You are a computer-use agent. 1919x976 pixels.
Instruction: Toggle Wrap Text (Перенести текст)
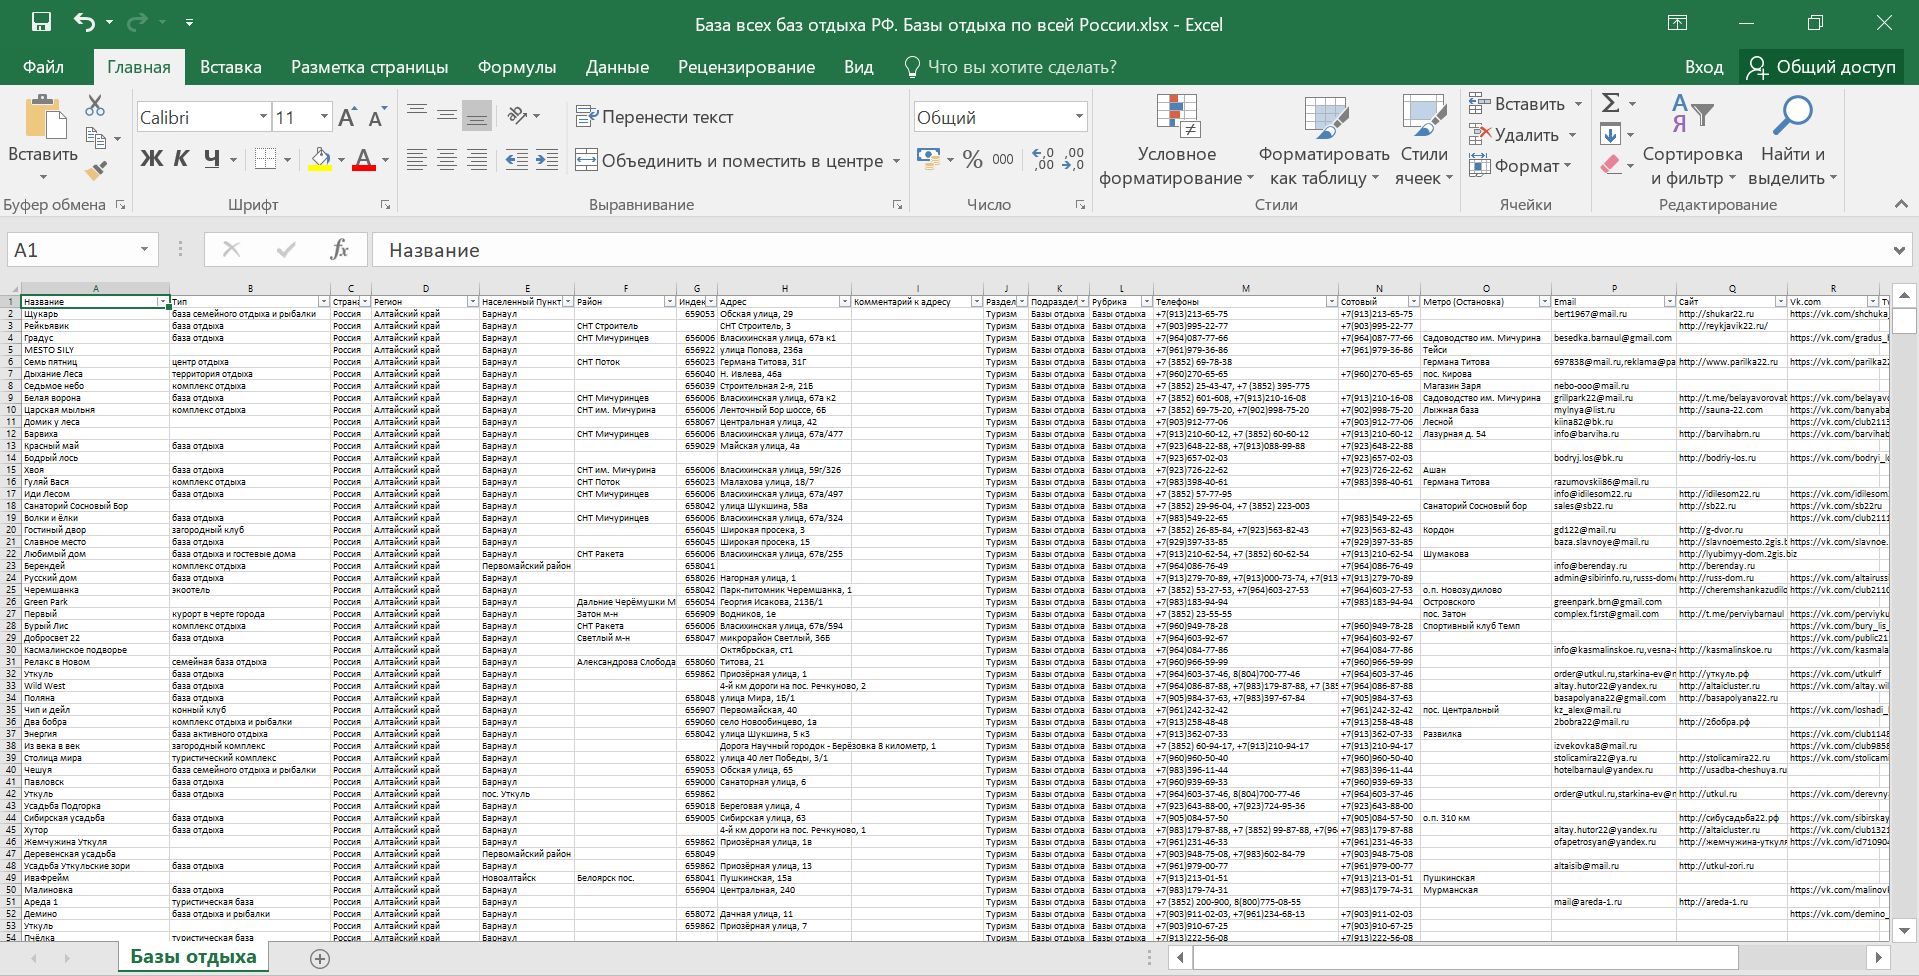(655, 117)
